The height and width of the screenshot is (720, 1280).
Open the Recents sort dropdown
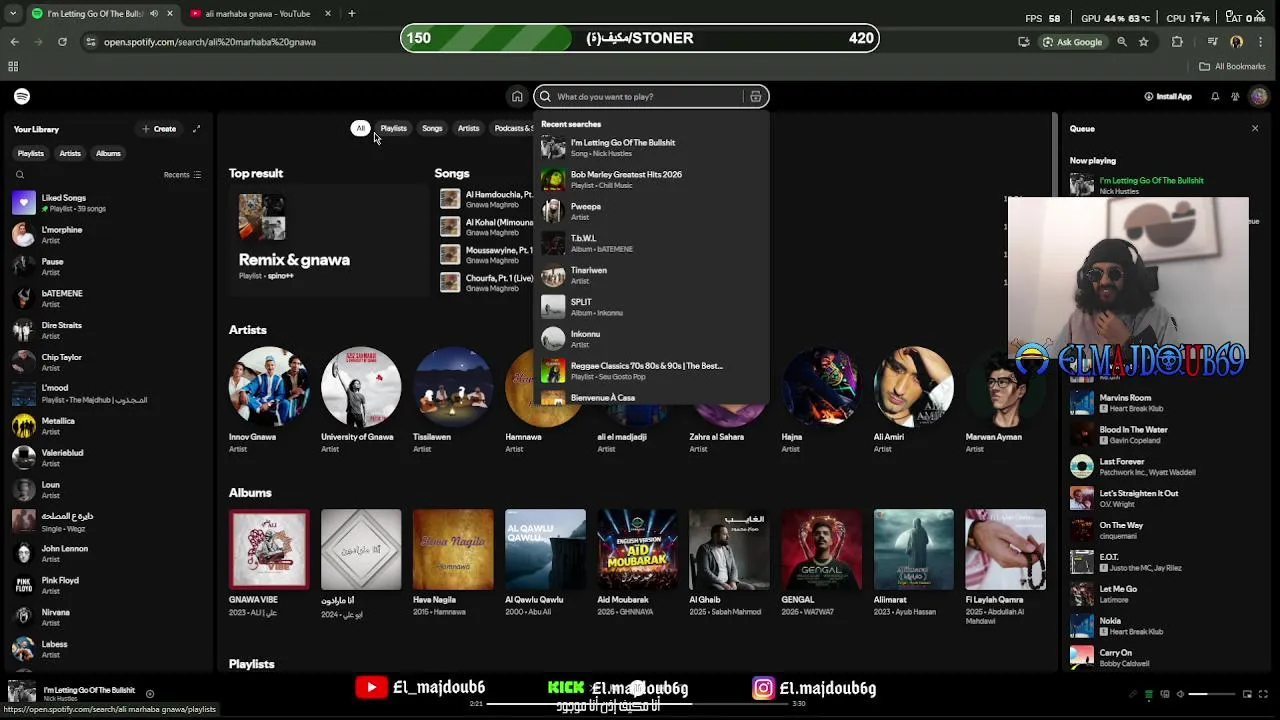point(182,175)
